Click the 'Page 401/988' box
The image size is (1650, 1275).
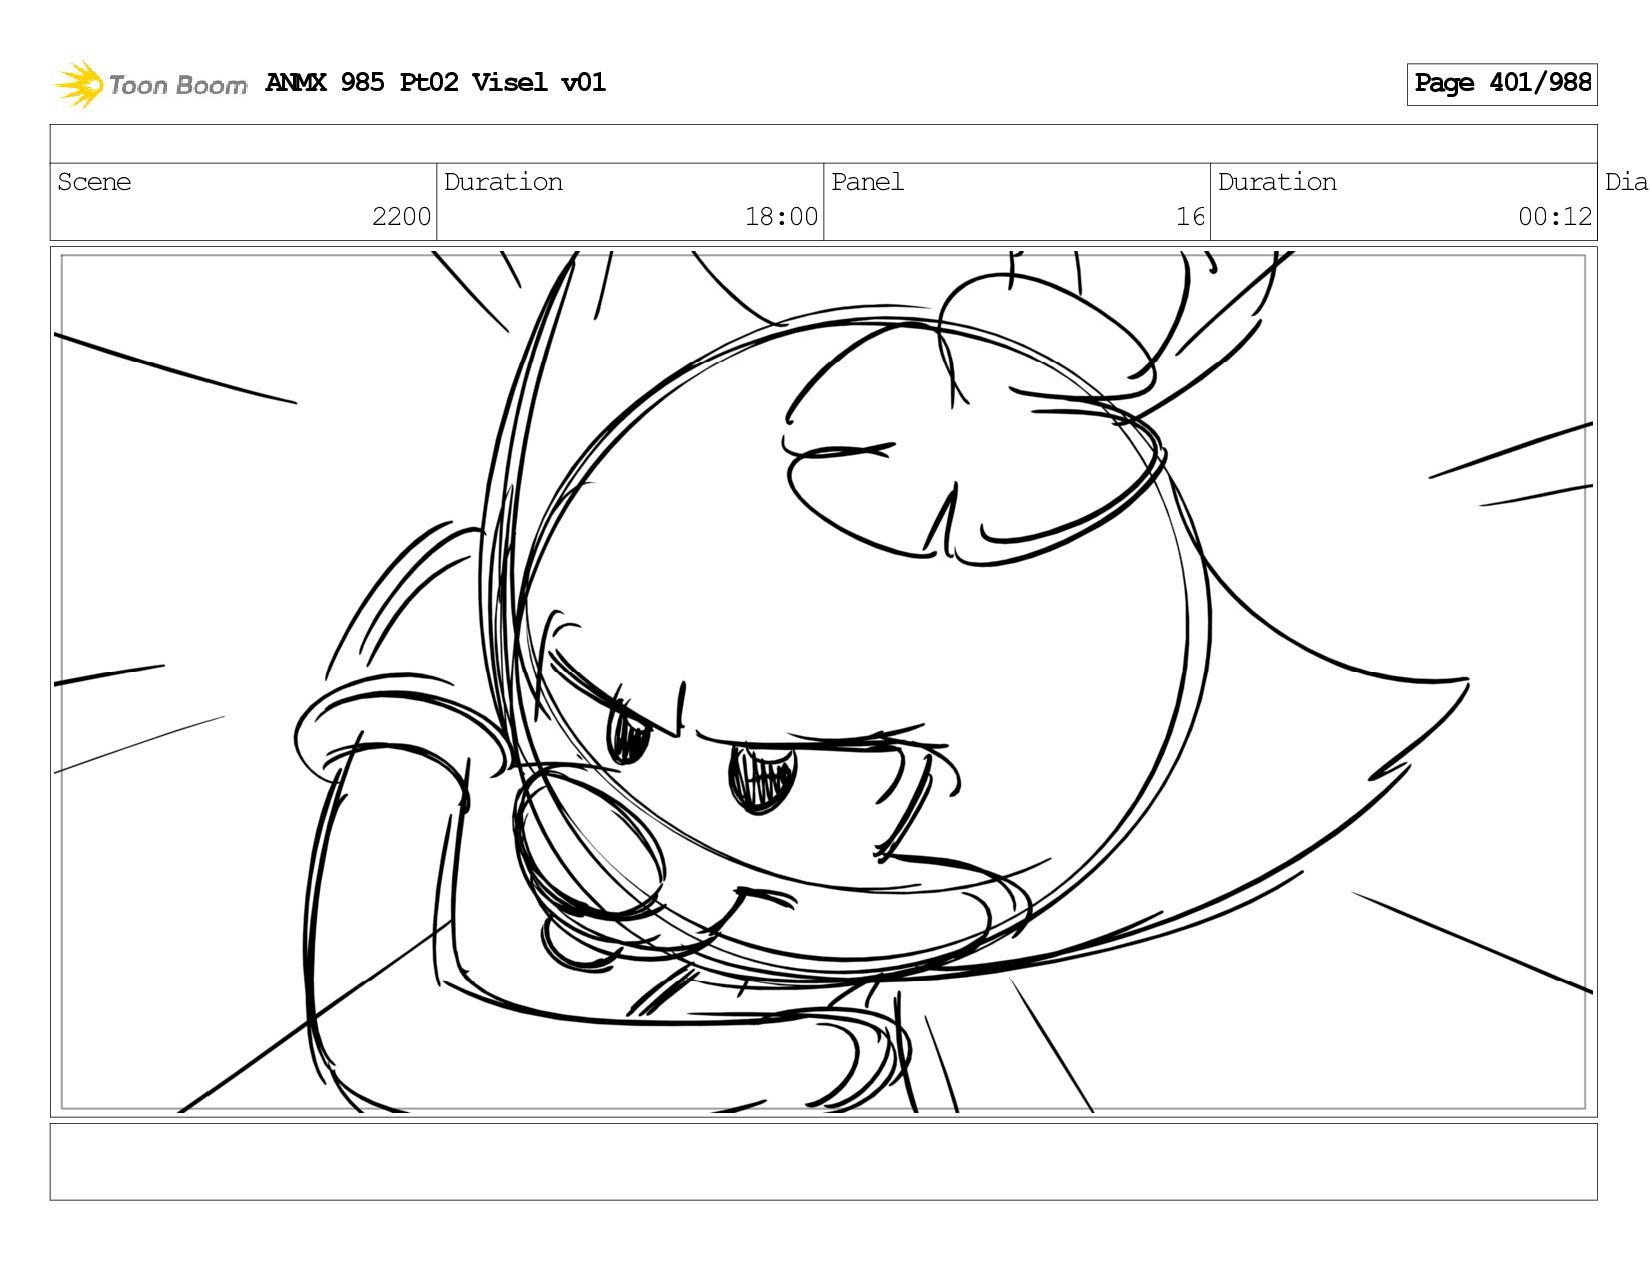point(1502,84)
